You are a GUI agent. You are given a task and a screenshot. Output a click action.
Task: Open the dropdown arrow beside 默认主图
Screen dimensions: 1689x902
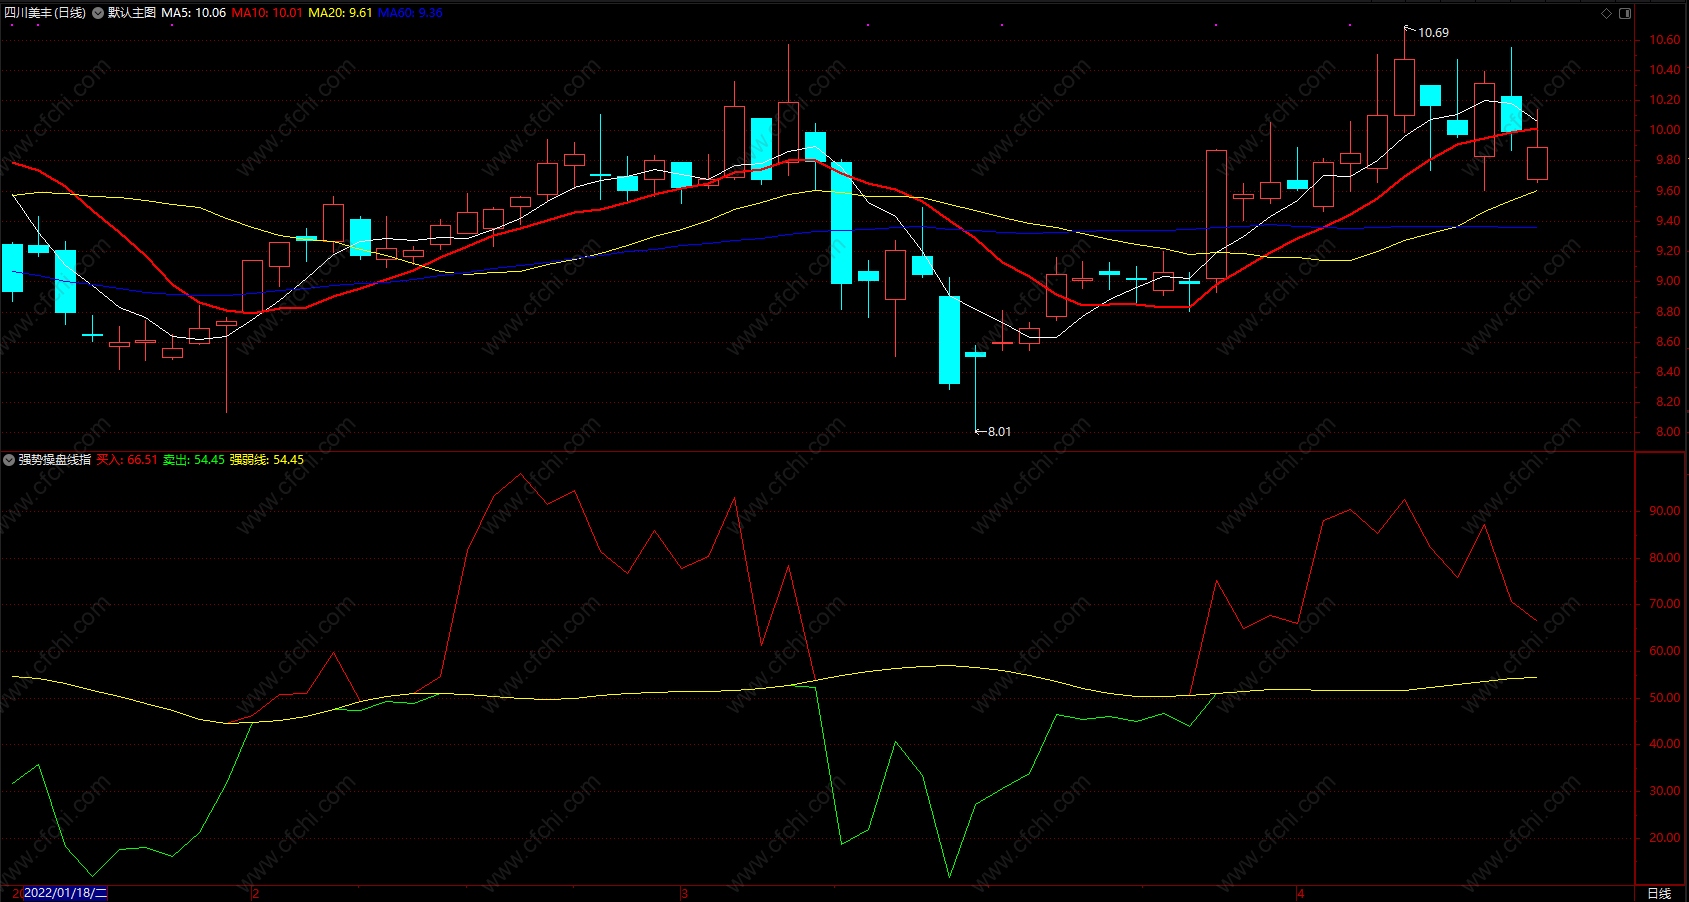point(98,13)
